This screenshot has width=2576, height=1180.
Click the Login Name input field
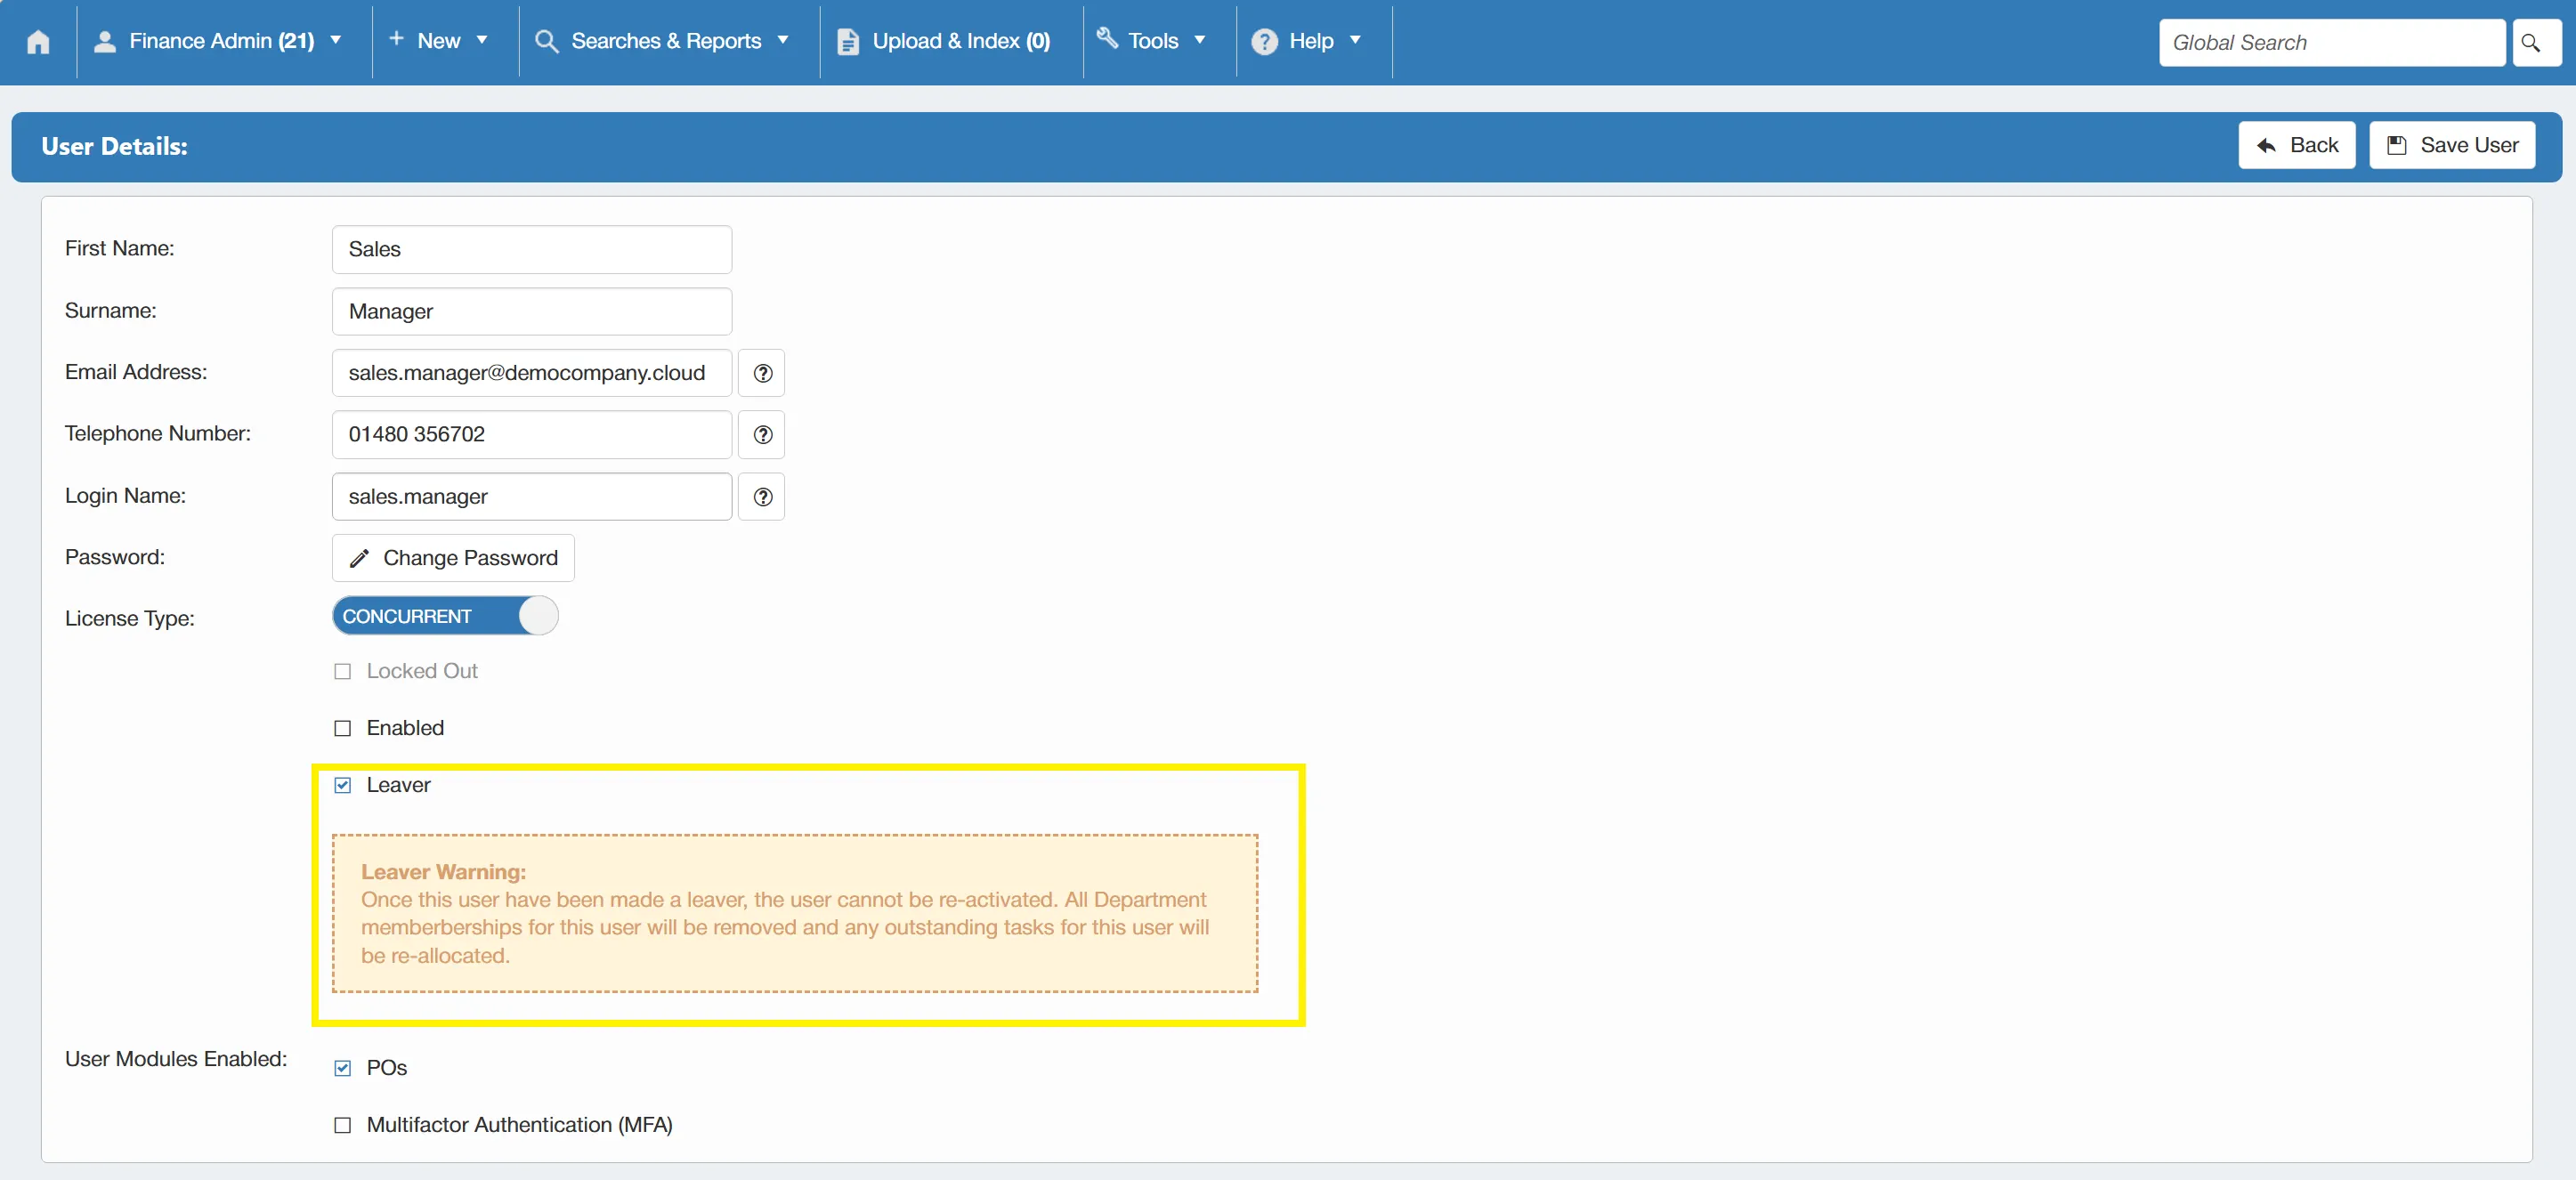click(532, 497)
